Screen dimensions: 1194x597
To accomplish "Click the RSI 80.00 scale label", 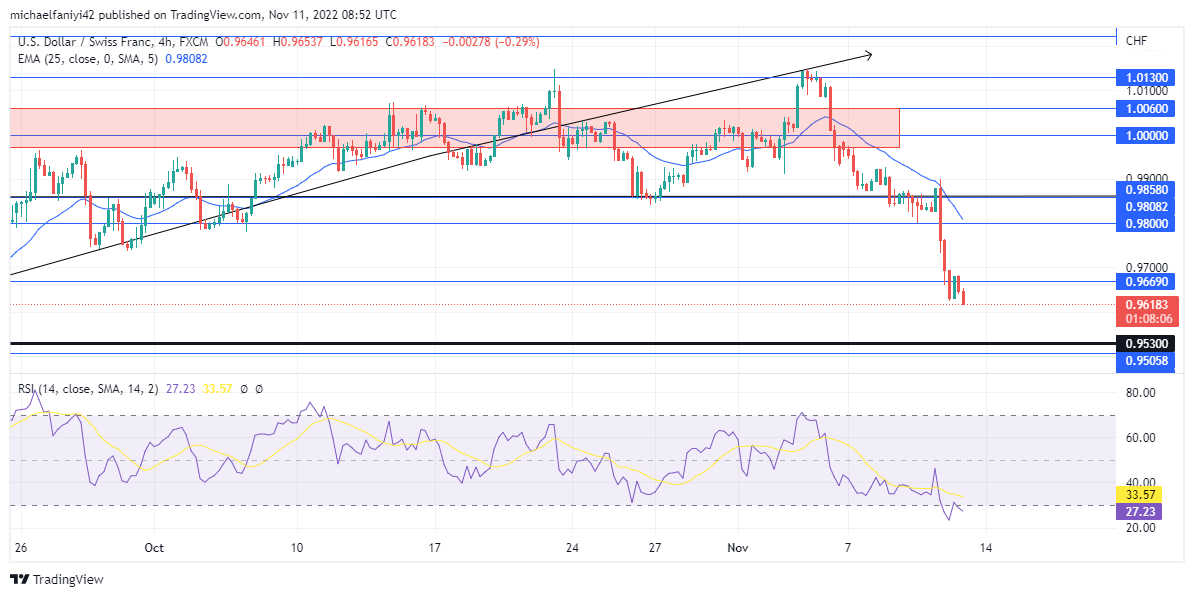I will click(1140, 393).
